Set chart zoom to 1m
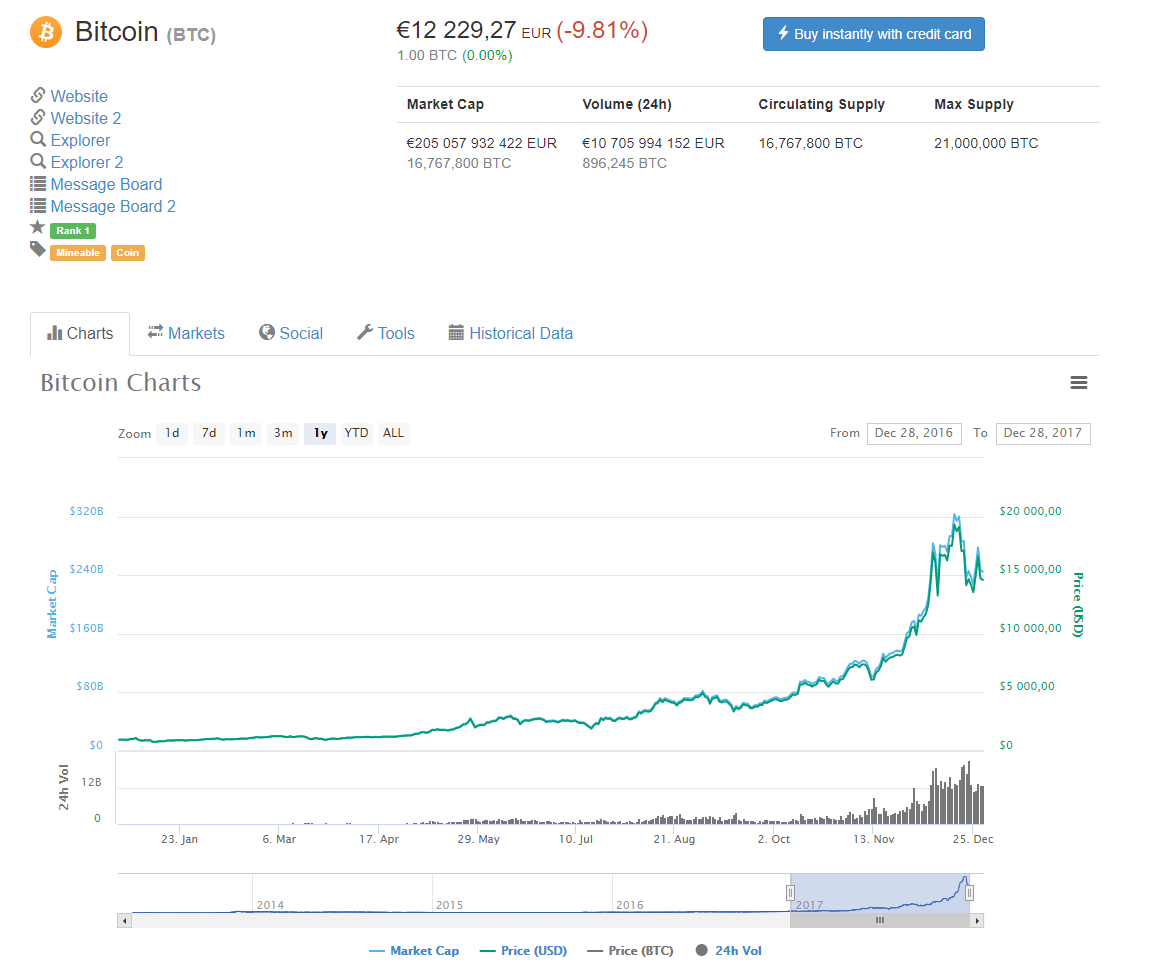Screen dimensions: 1150x966 coord(246,433)
